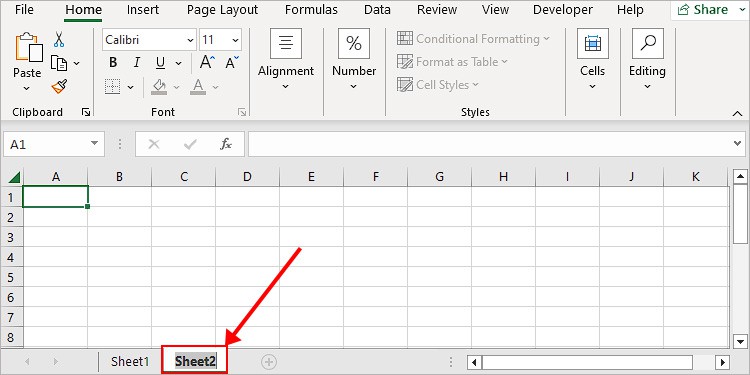Image resolution: width=750 pixels, height=375 pixels.
Task: Add a new sheet with plus icon
Action: (x=269, y=362)
